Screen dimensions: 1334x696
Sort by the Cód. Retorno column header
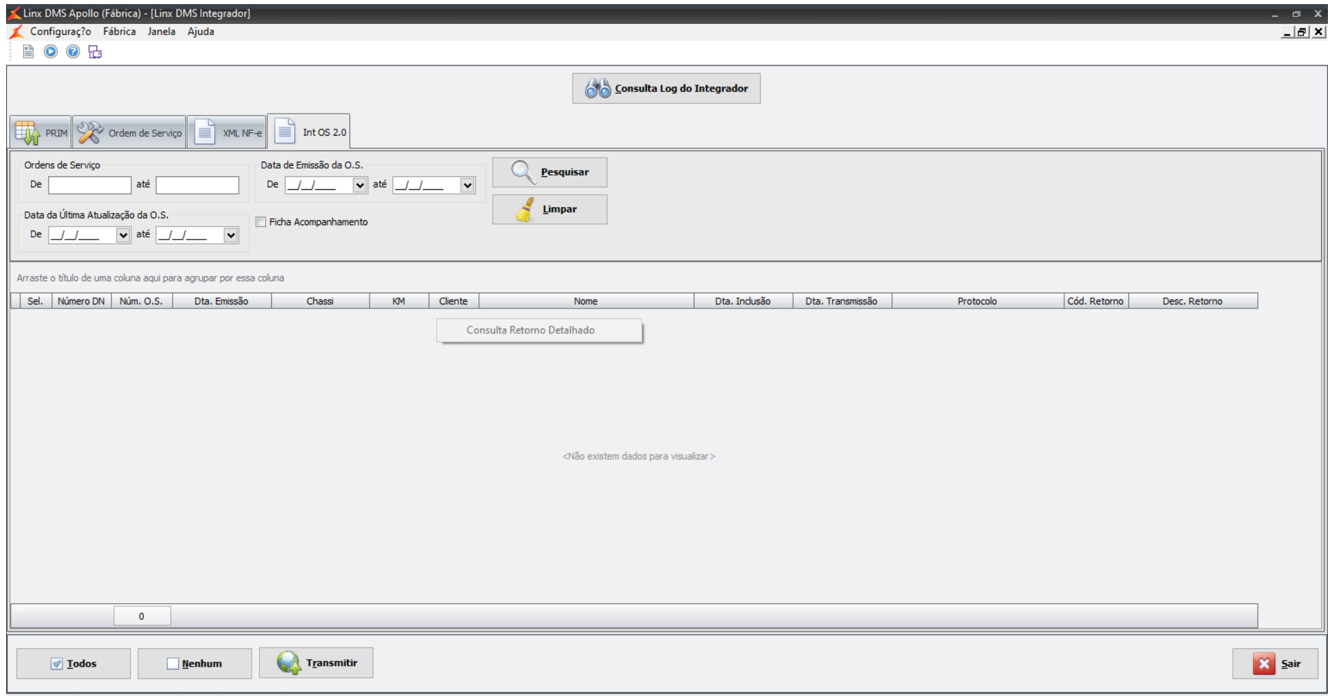pyautogui.click(x=1097, y=301)
